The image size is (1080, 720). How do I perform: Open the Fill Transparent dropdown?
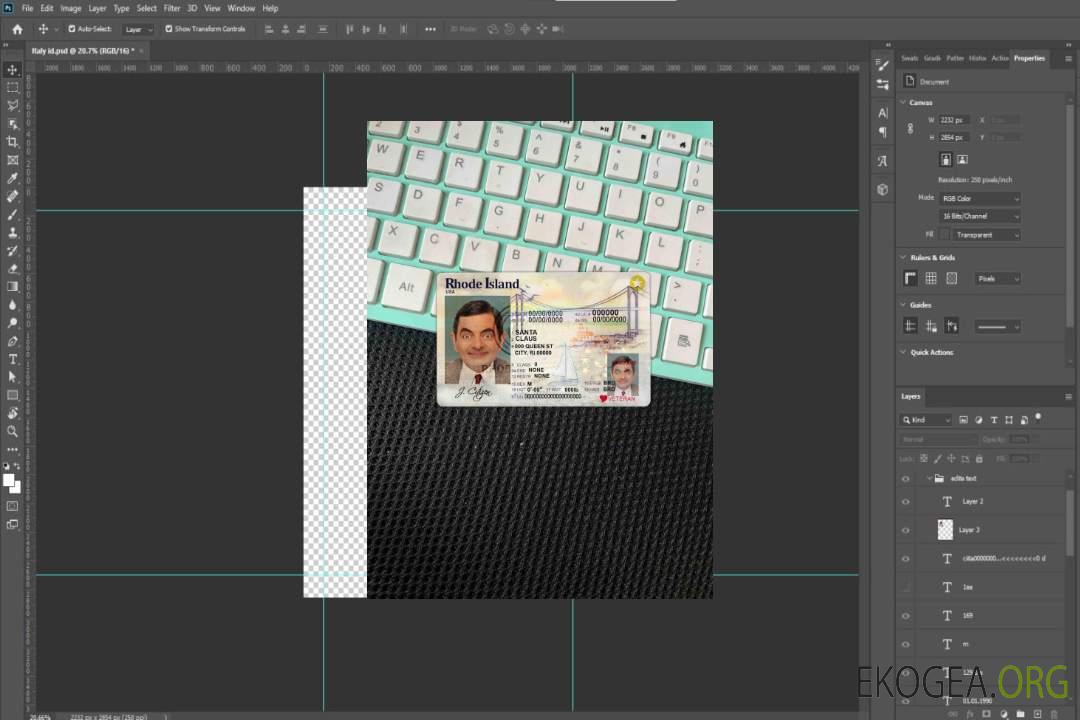pyautogui.click(x=987, y=235)
